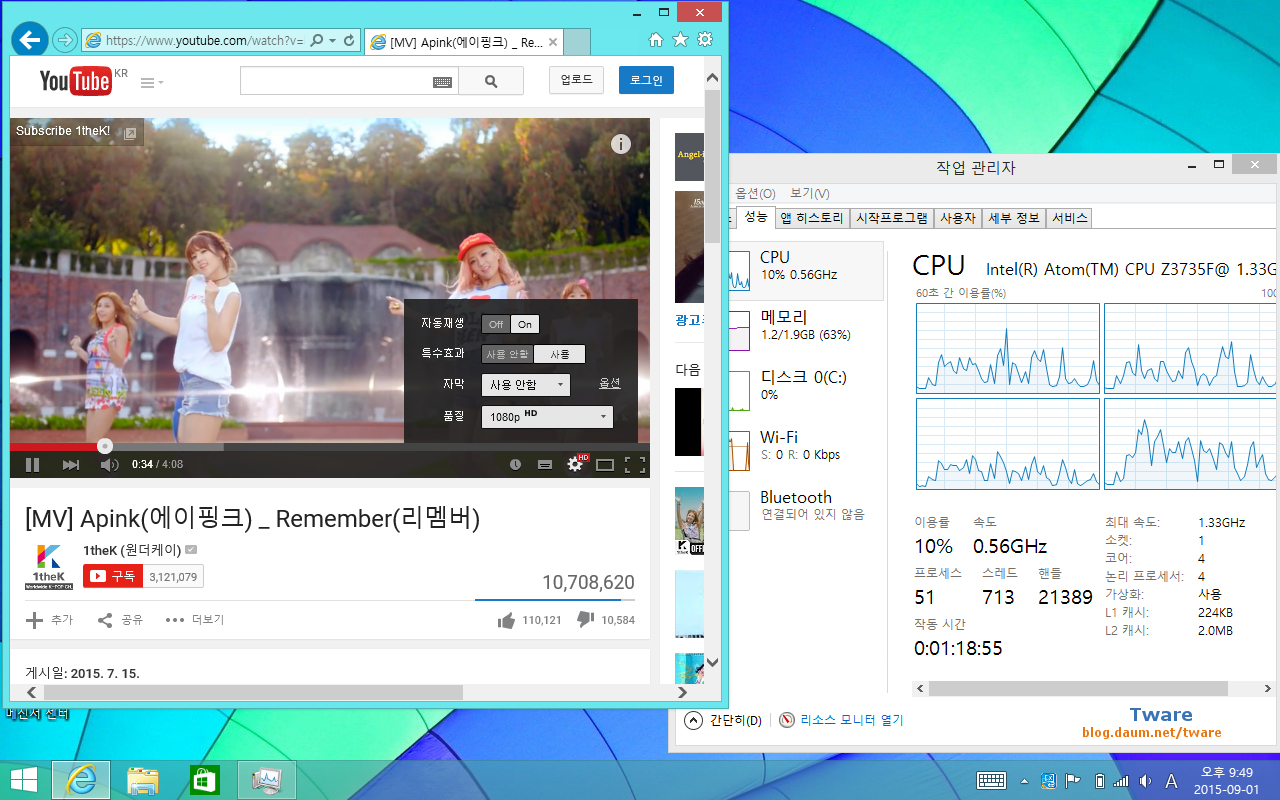This screenshot has width=1280, height=800.
Task: Click the YouTube search magnifier button
Action: click(491, 81)
